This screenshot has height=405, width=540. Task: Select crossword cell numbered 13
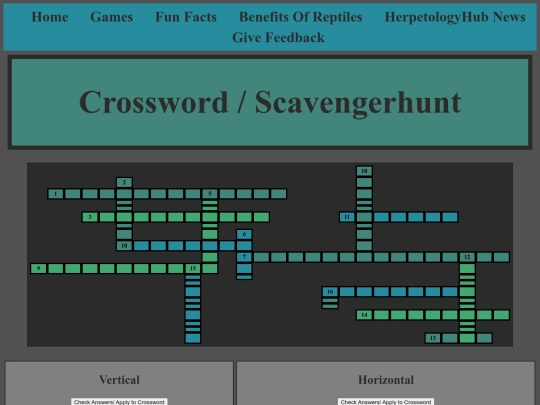pyautogui.click(x=433, y=338)
